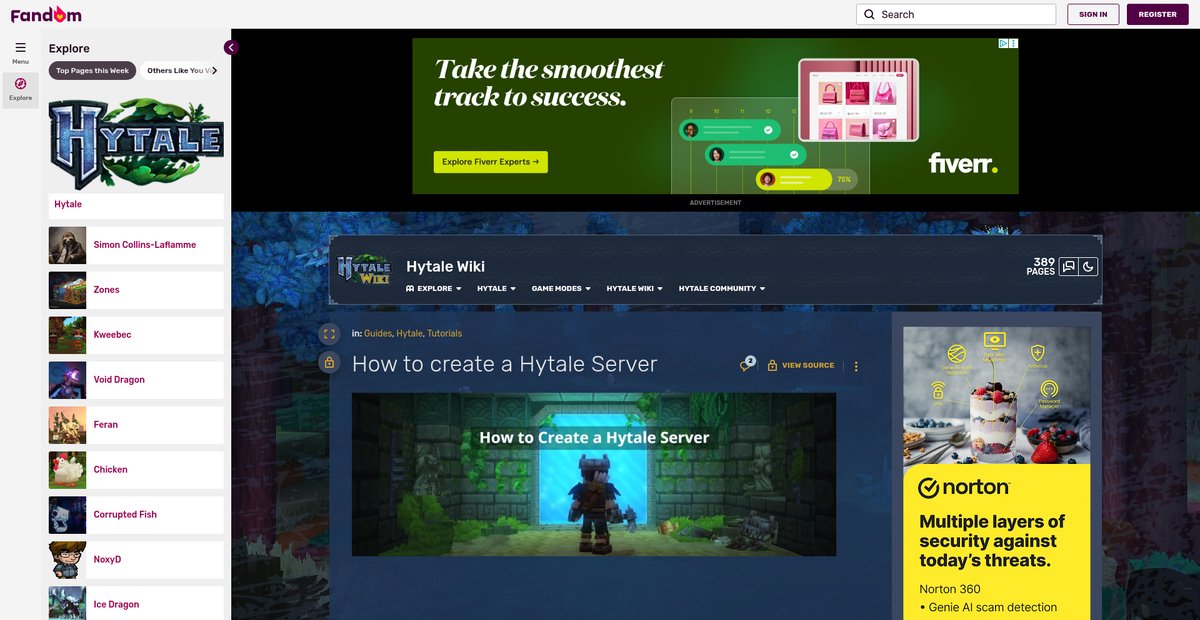Expand the Hytale Wiki navigation dropdown
The height and width of the screenshot is (620, 1200).
tap(634, 289)
